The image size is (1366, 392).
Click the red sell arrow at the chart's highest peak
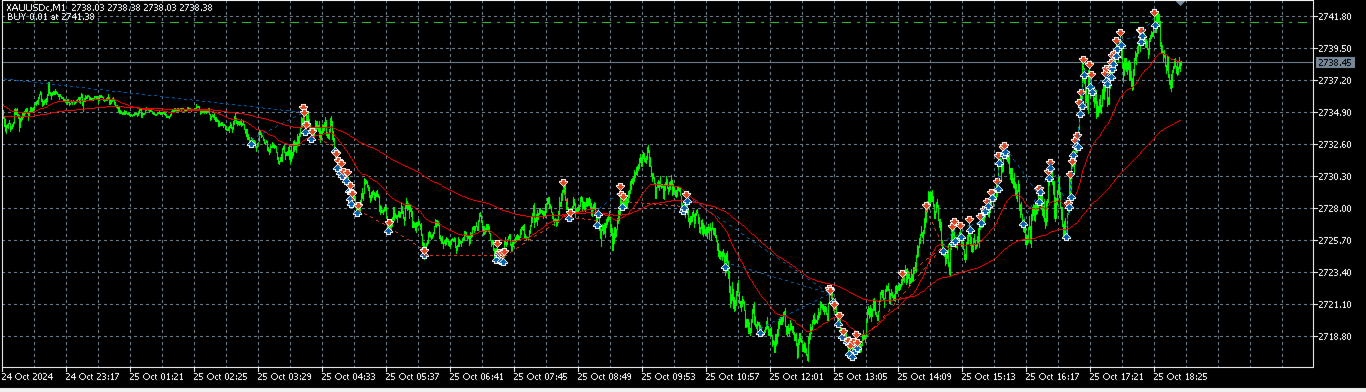(x=1155, y=13)
